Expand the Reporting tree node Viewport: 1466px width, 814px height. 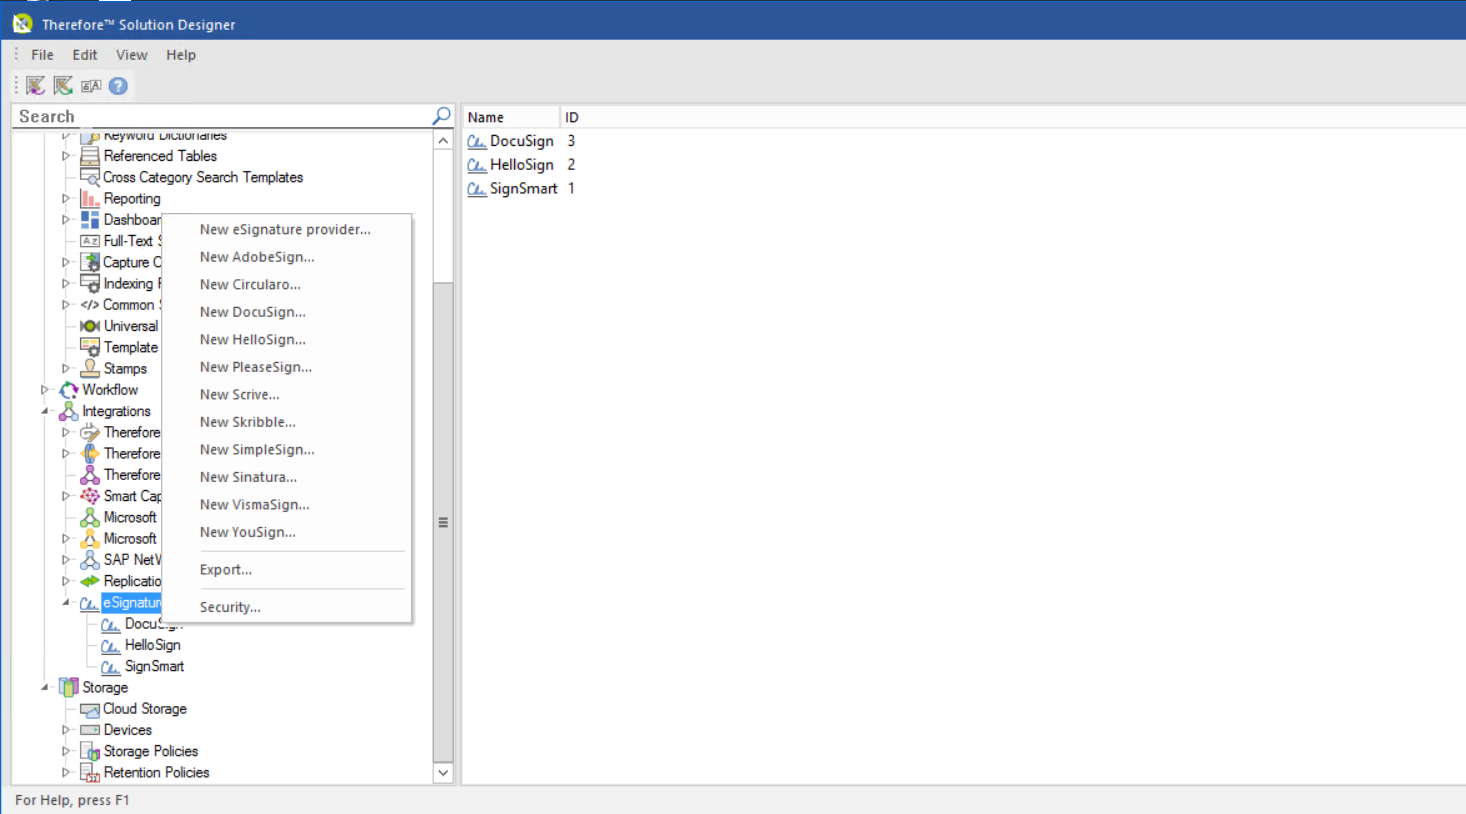(x=66, y=198)
